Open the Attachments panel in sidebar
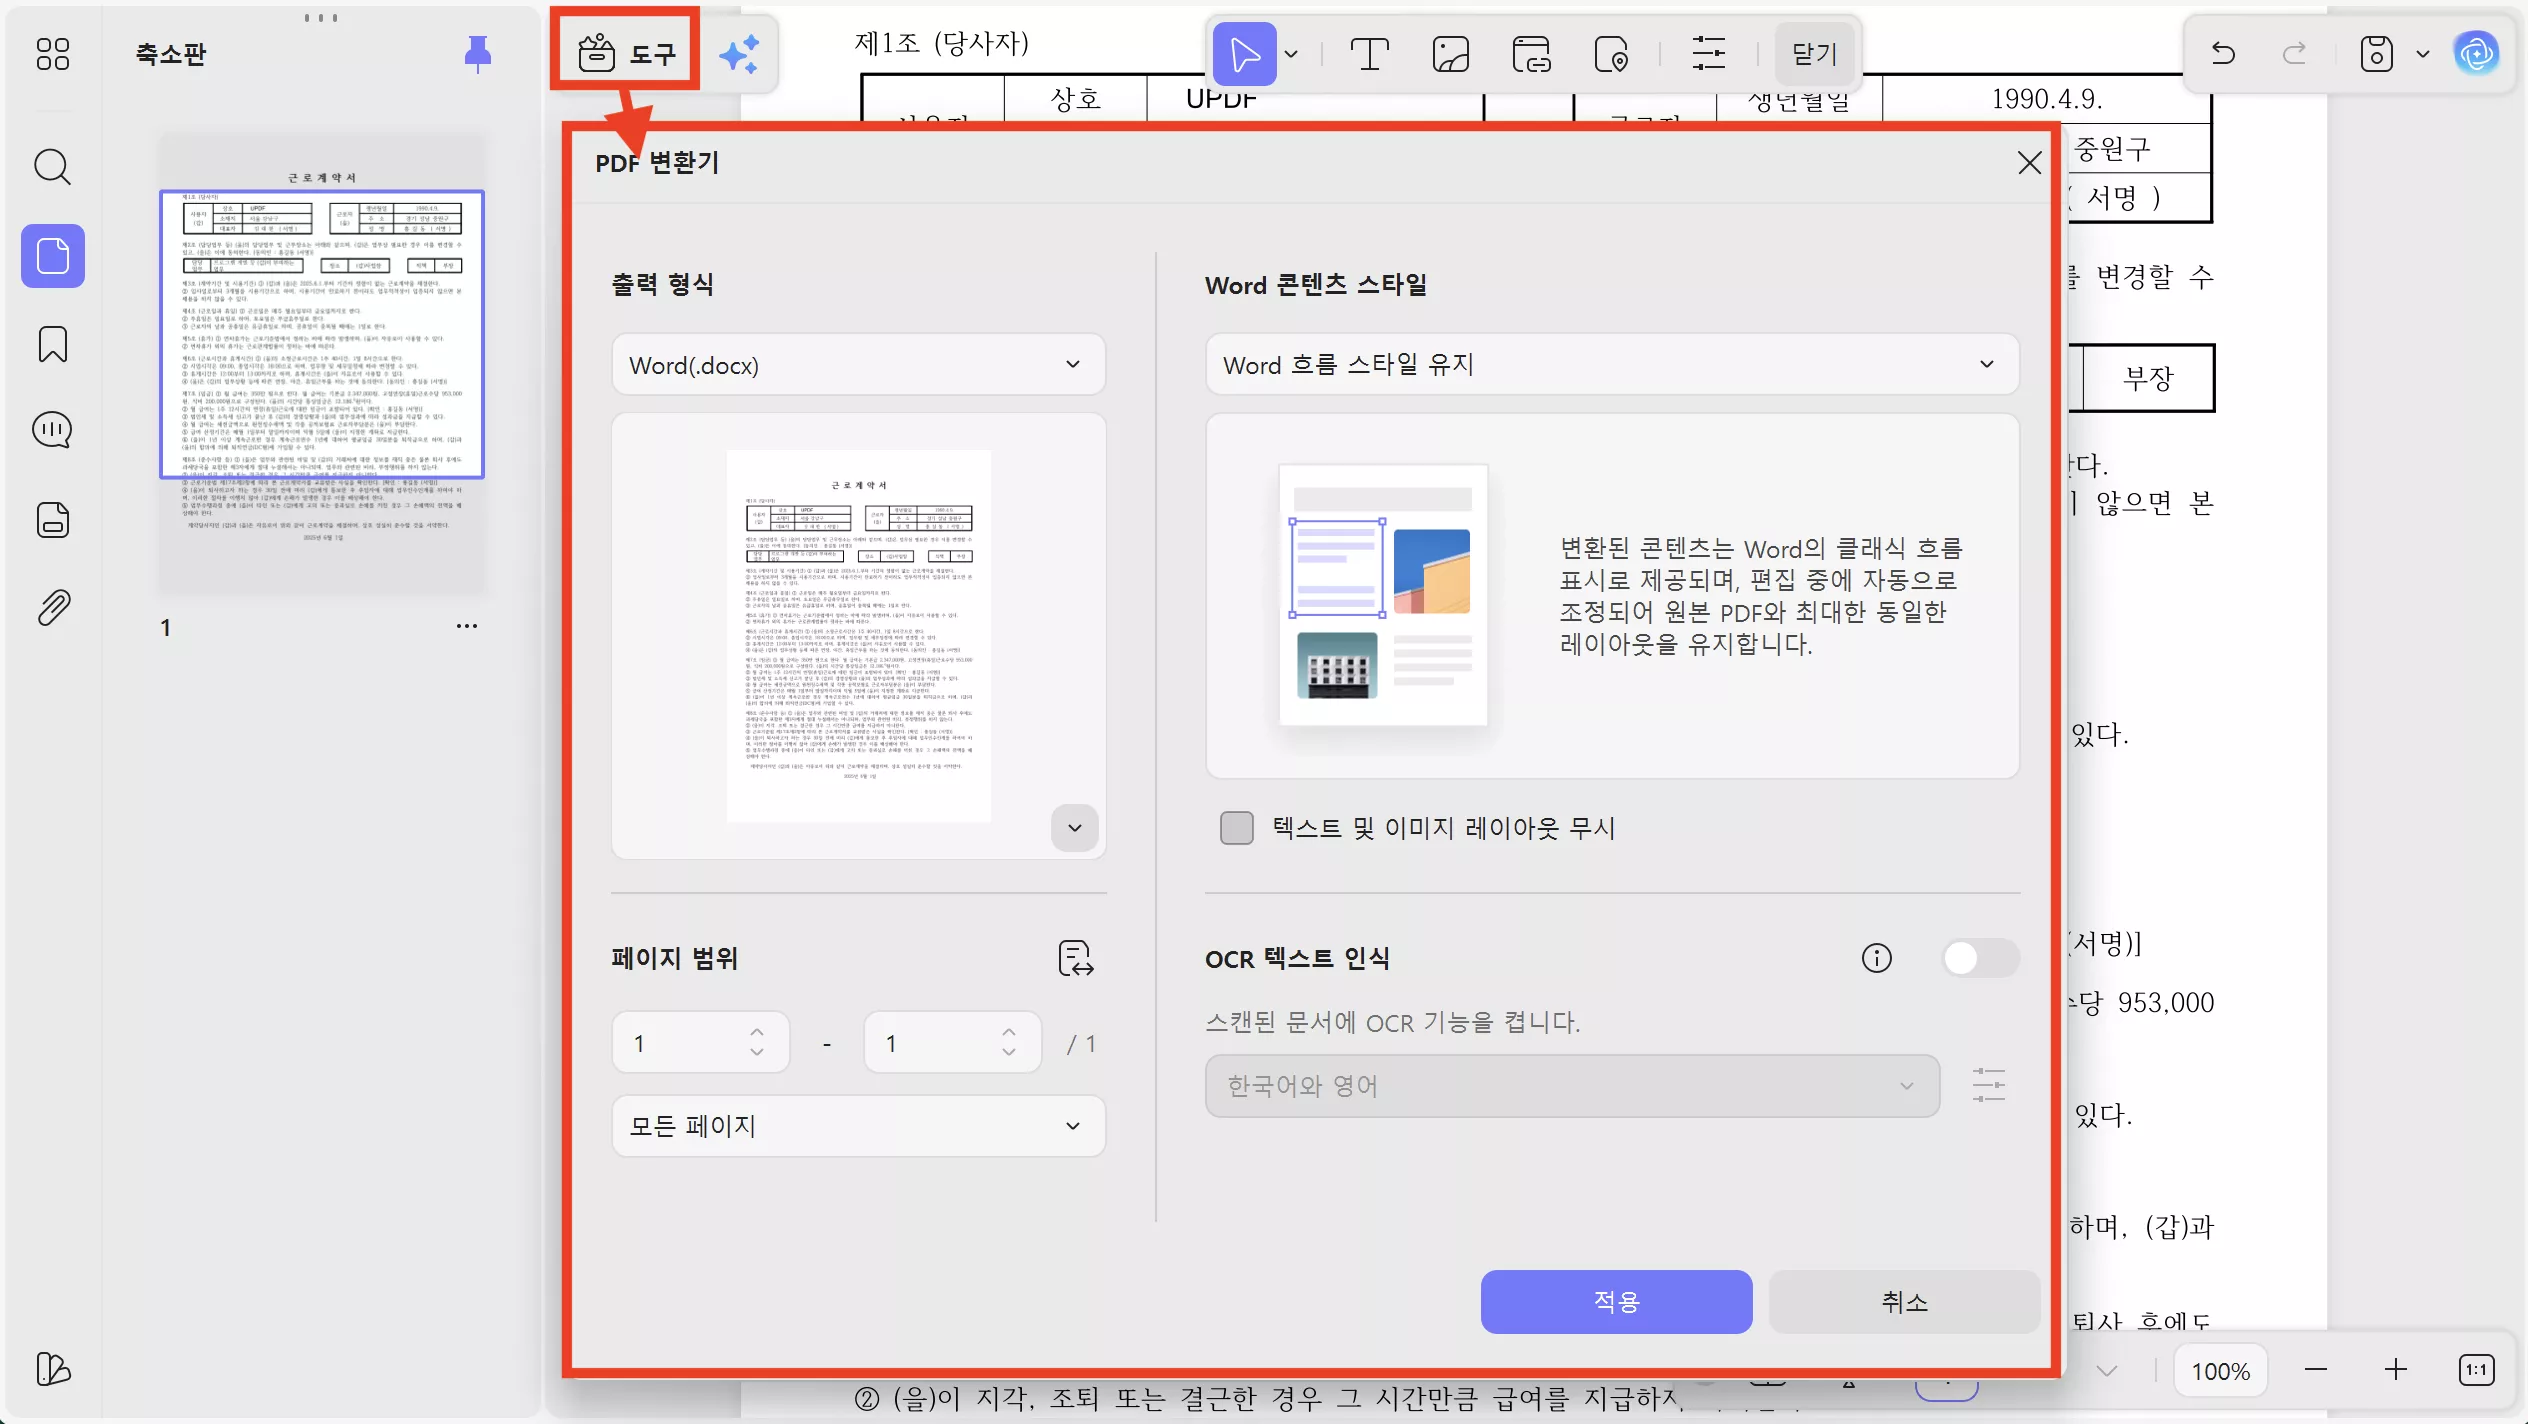This screenshot has width=2528, height=1424. [52, 607]
